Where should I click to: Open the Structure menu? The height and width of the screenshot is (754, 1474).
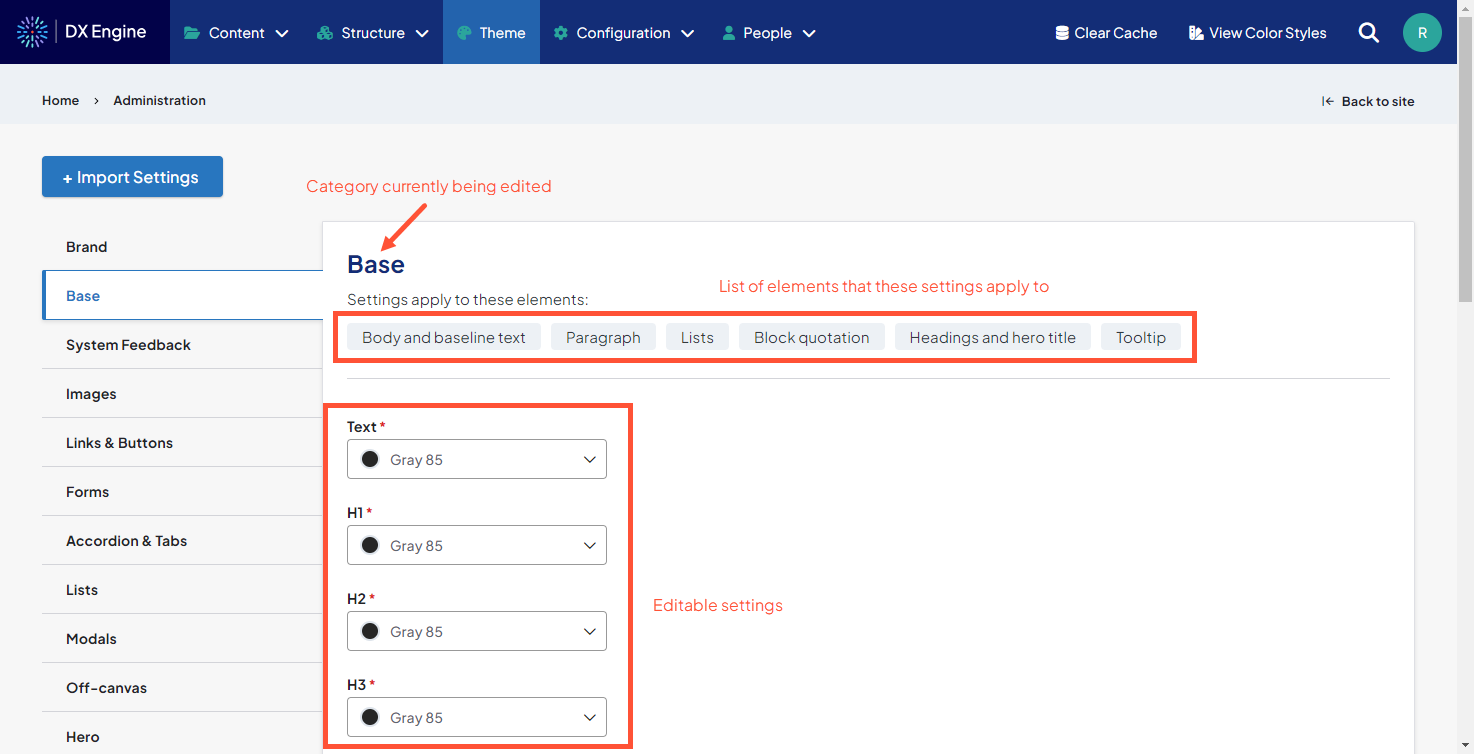372,32
